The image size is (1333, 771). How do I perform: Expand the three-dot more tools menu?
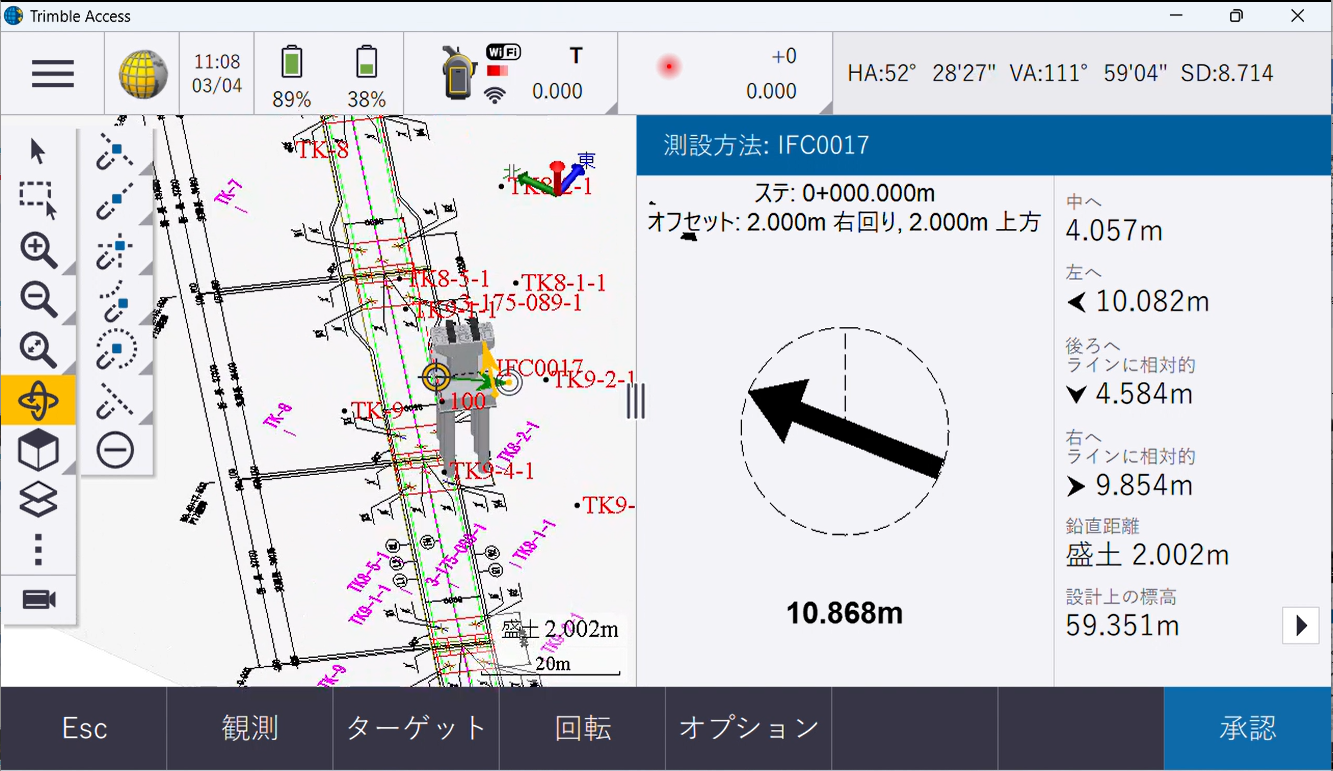tap(38, 550)
